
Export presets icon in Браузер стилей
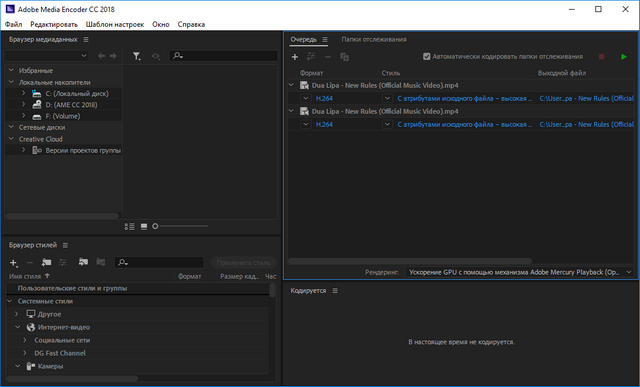pyautogui.click(x=101, y=262)
